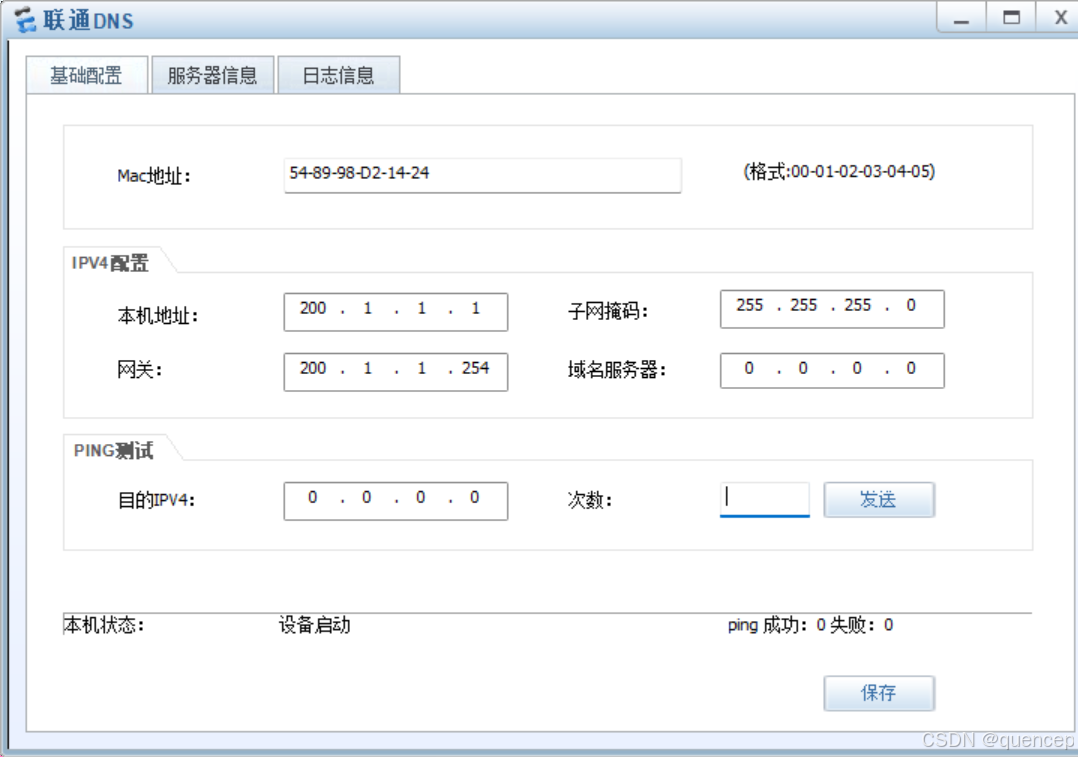Minimize the 联通DNS window
The height and width of the screenshot is (757, 1078).
961,18
